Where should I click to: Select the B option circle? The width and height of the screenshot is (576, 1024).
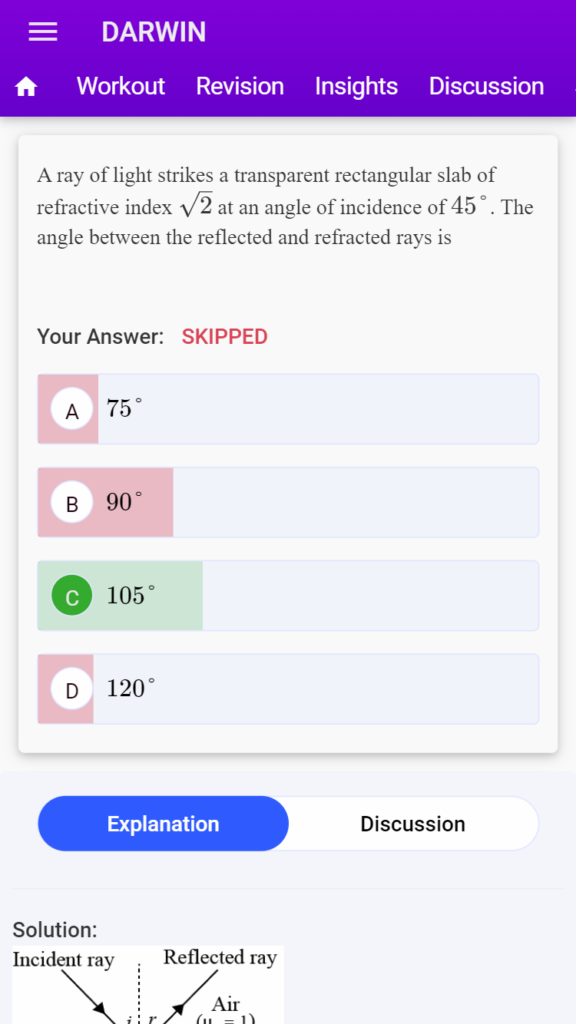click(x=72, y=503)
